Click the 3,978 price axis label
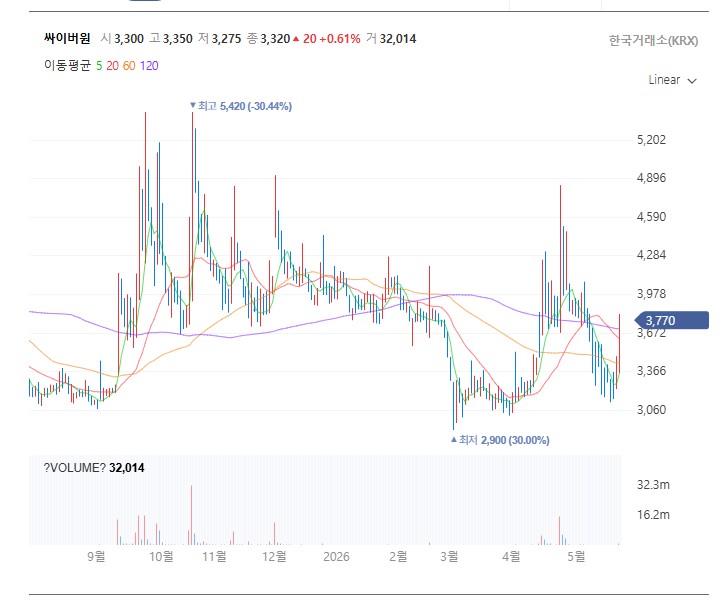Viewport: 719px width, 599px height. 651,294
